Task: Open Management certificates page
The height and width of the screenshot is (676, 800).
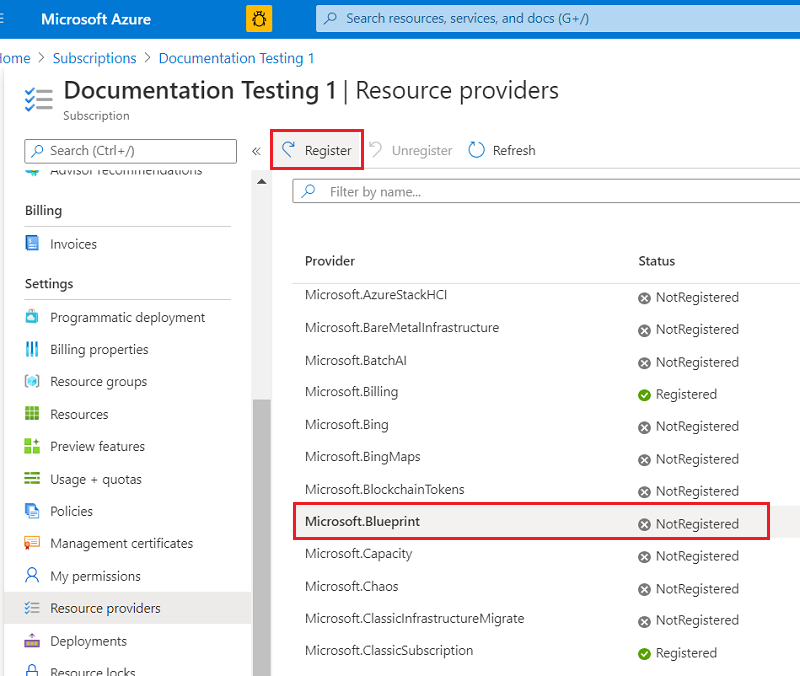Action: point(121,543)
